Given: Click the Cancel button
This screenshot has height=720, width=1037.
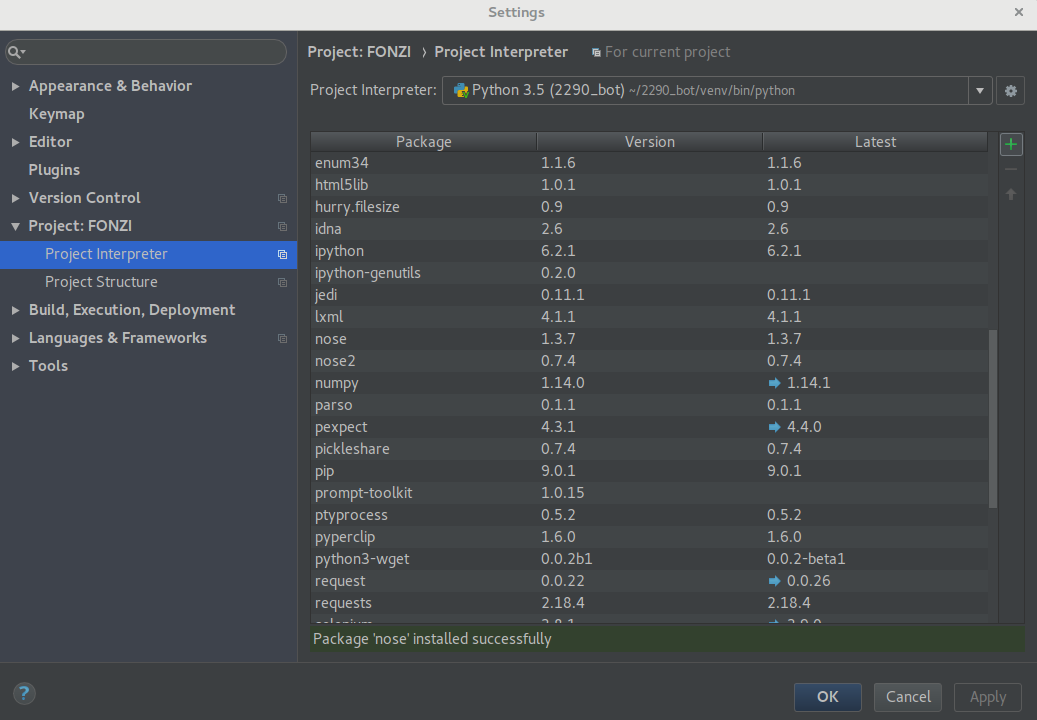Looking at the screenshot, I should [908, 697].
